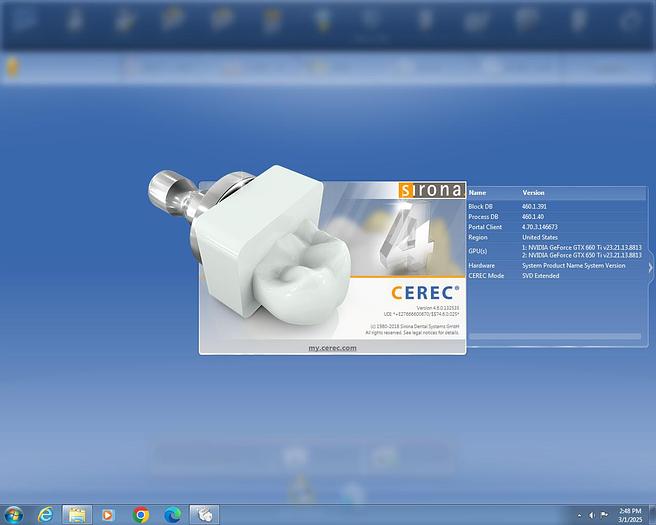Click the 'See legal notices for details' text
This screenshot has width=656, height=525.
tap(431, 333)
